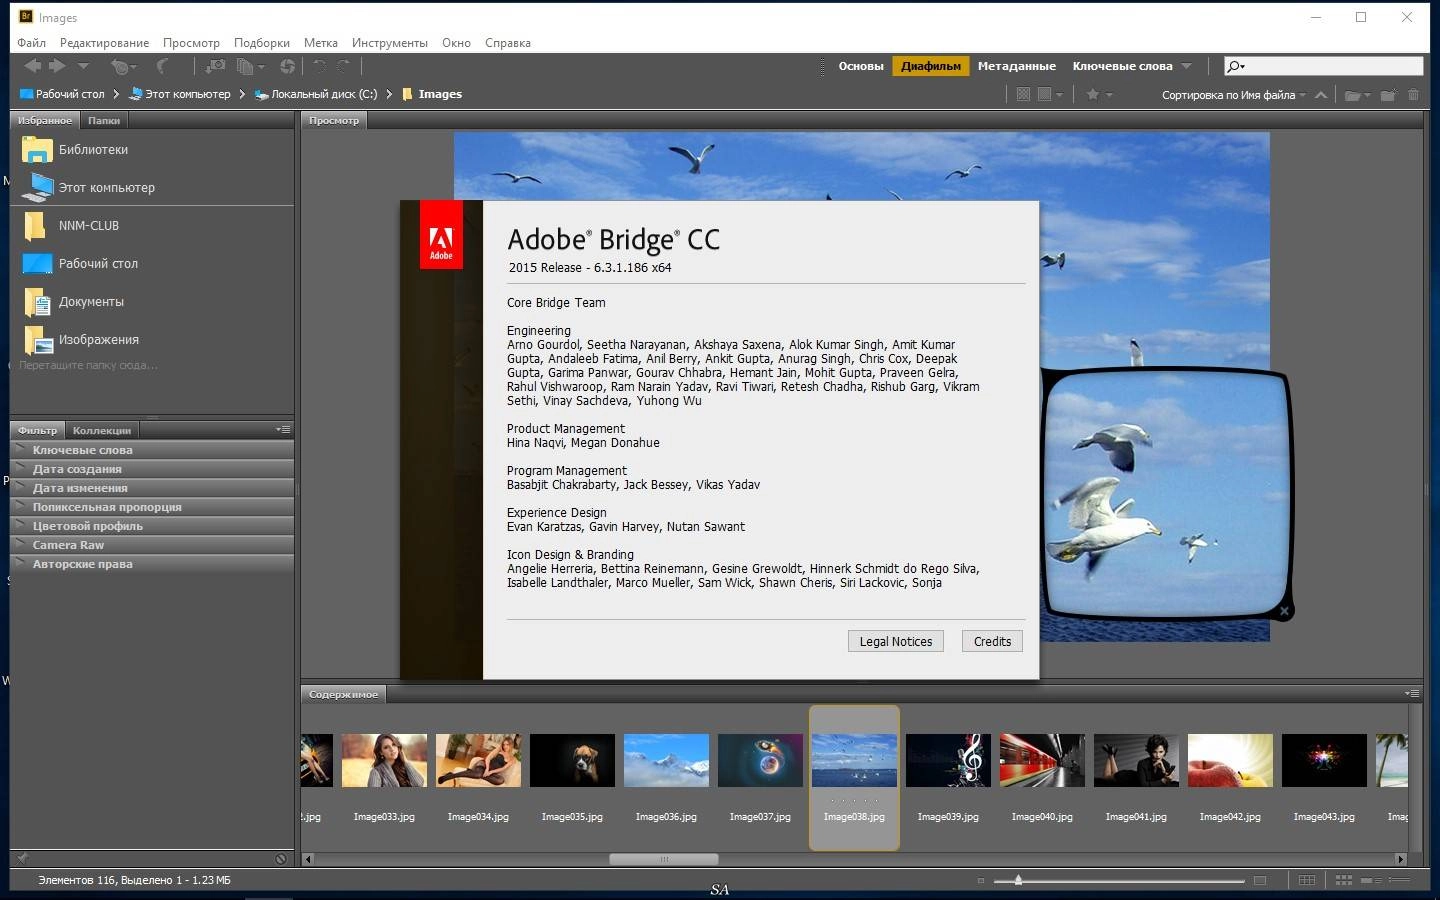Open the Просмотр menu
Screen dimensions: 1440x900
pyautogui.click(x=191, y=43)
